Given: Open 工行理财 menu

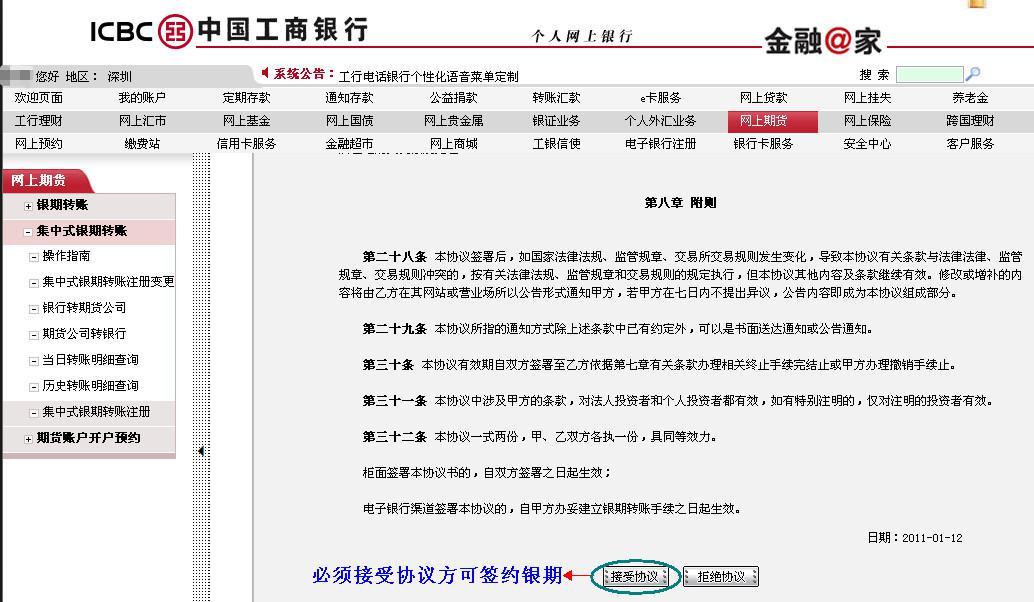Looking at the screenshot, I should coord(38,121).
